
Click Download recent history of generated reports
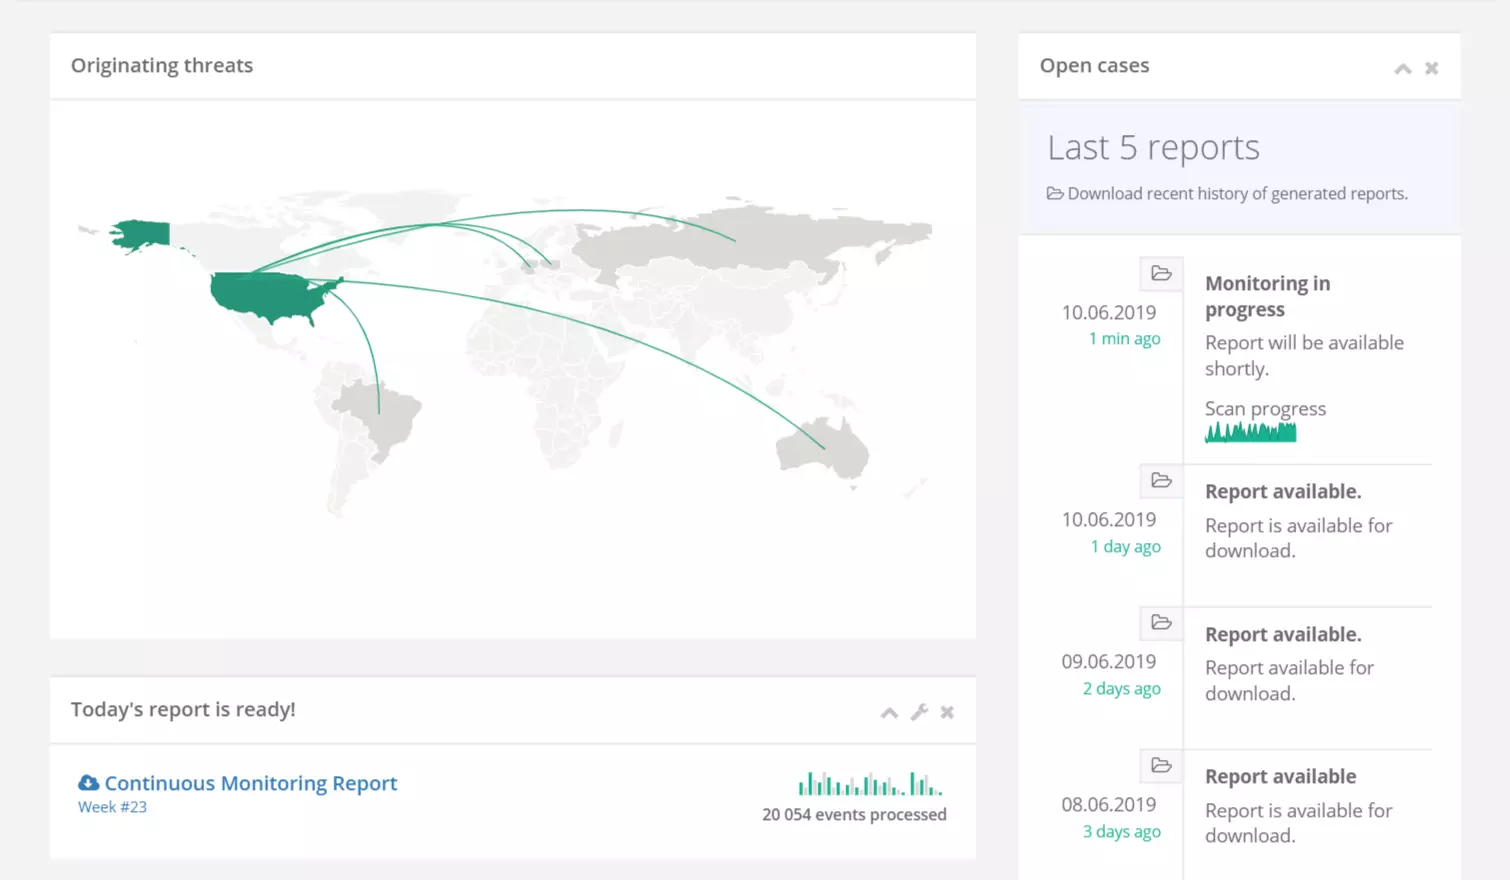[1236, 194]
